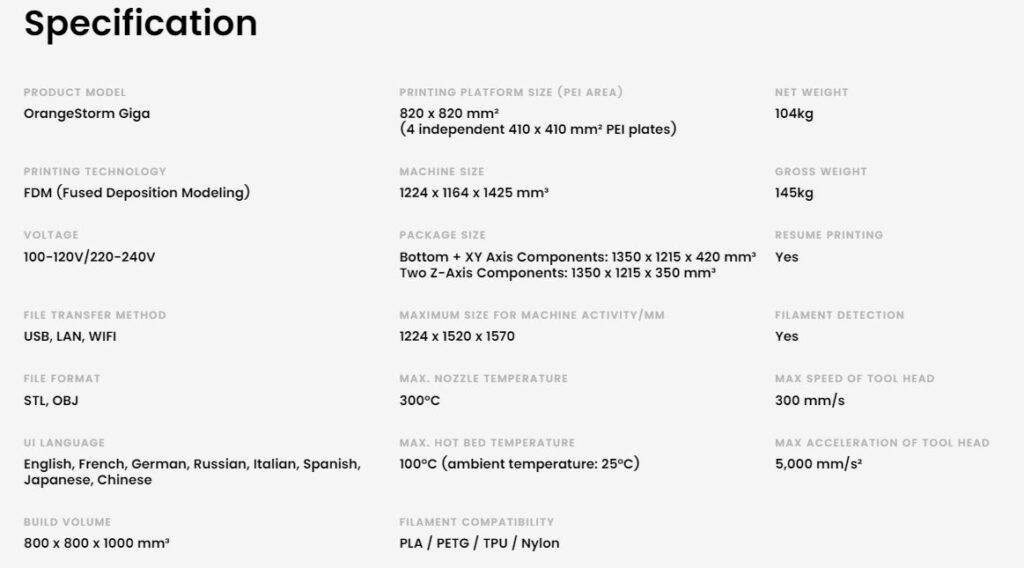The width and height of the screenshot is (1024, 568).
Task: Click the 300 mm/s tool head speed
Action: [x=810, y=400]
